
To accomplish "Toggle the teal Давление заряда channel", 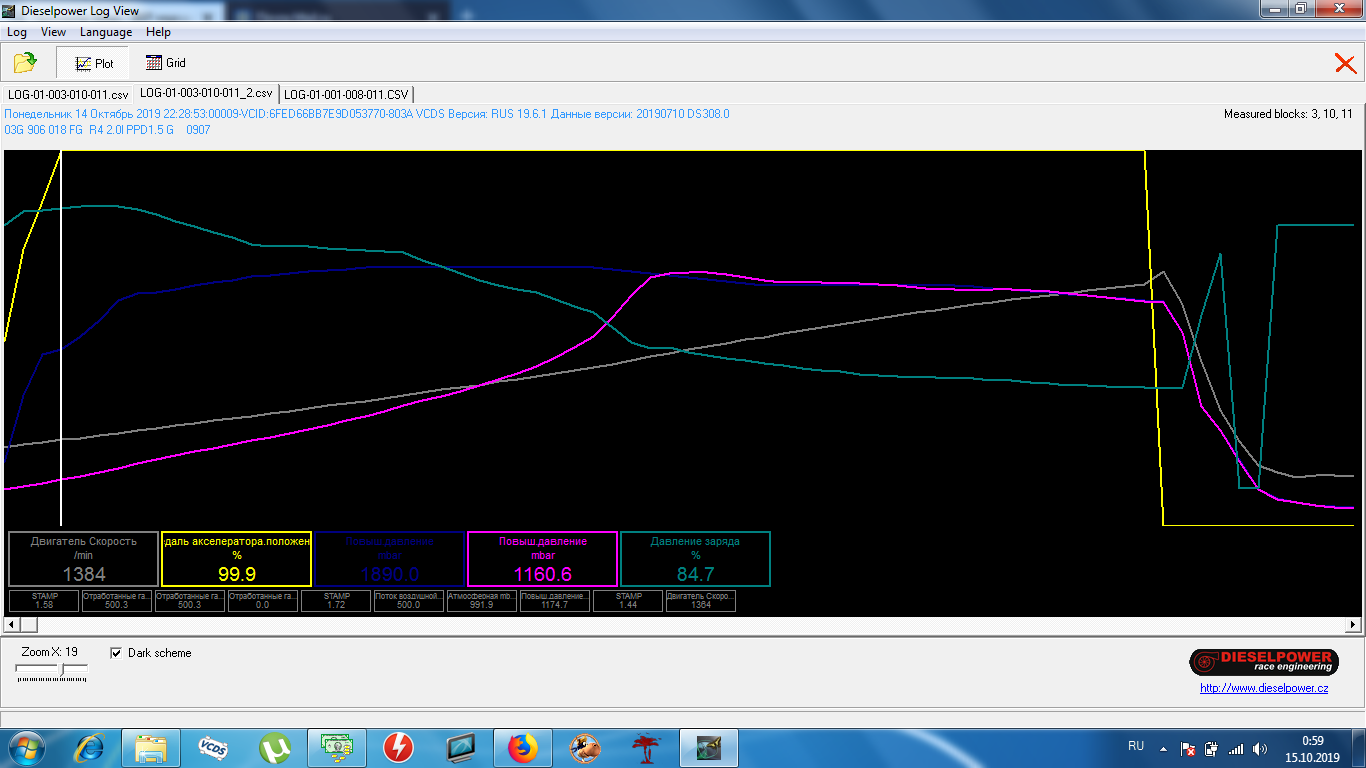I will click(695, 559).
